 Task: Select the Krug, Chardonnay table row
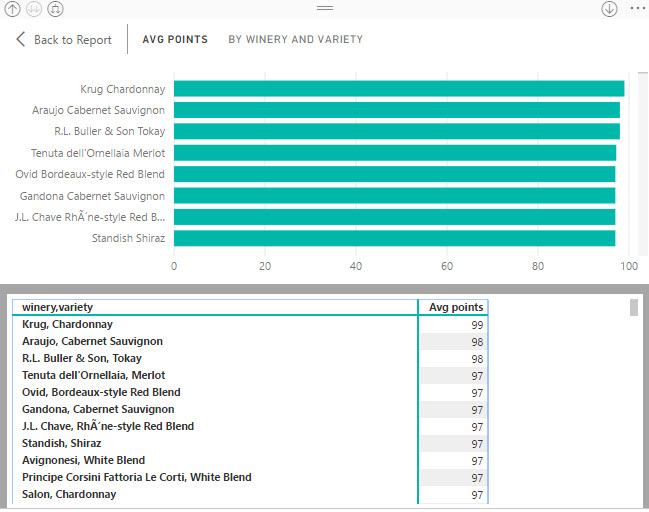[250, 324]
